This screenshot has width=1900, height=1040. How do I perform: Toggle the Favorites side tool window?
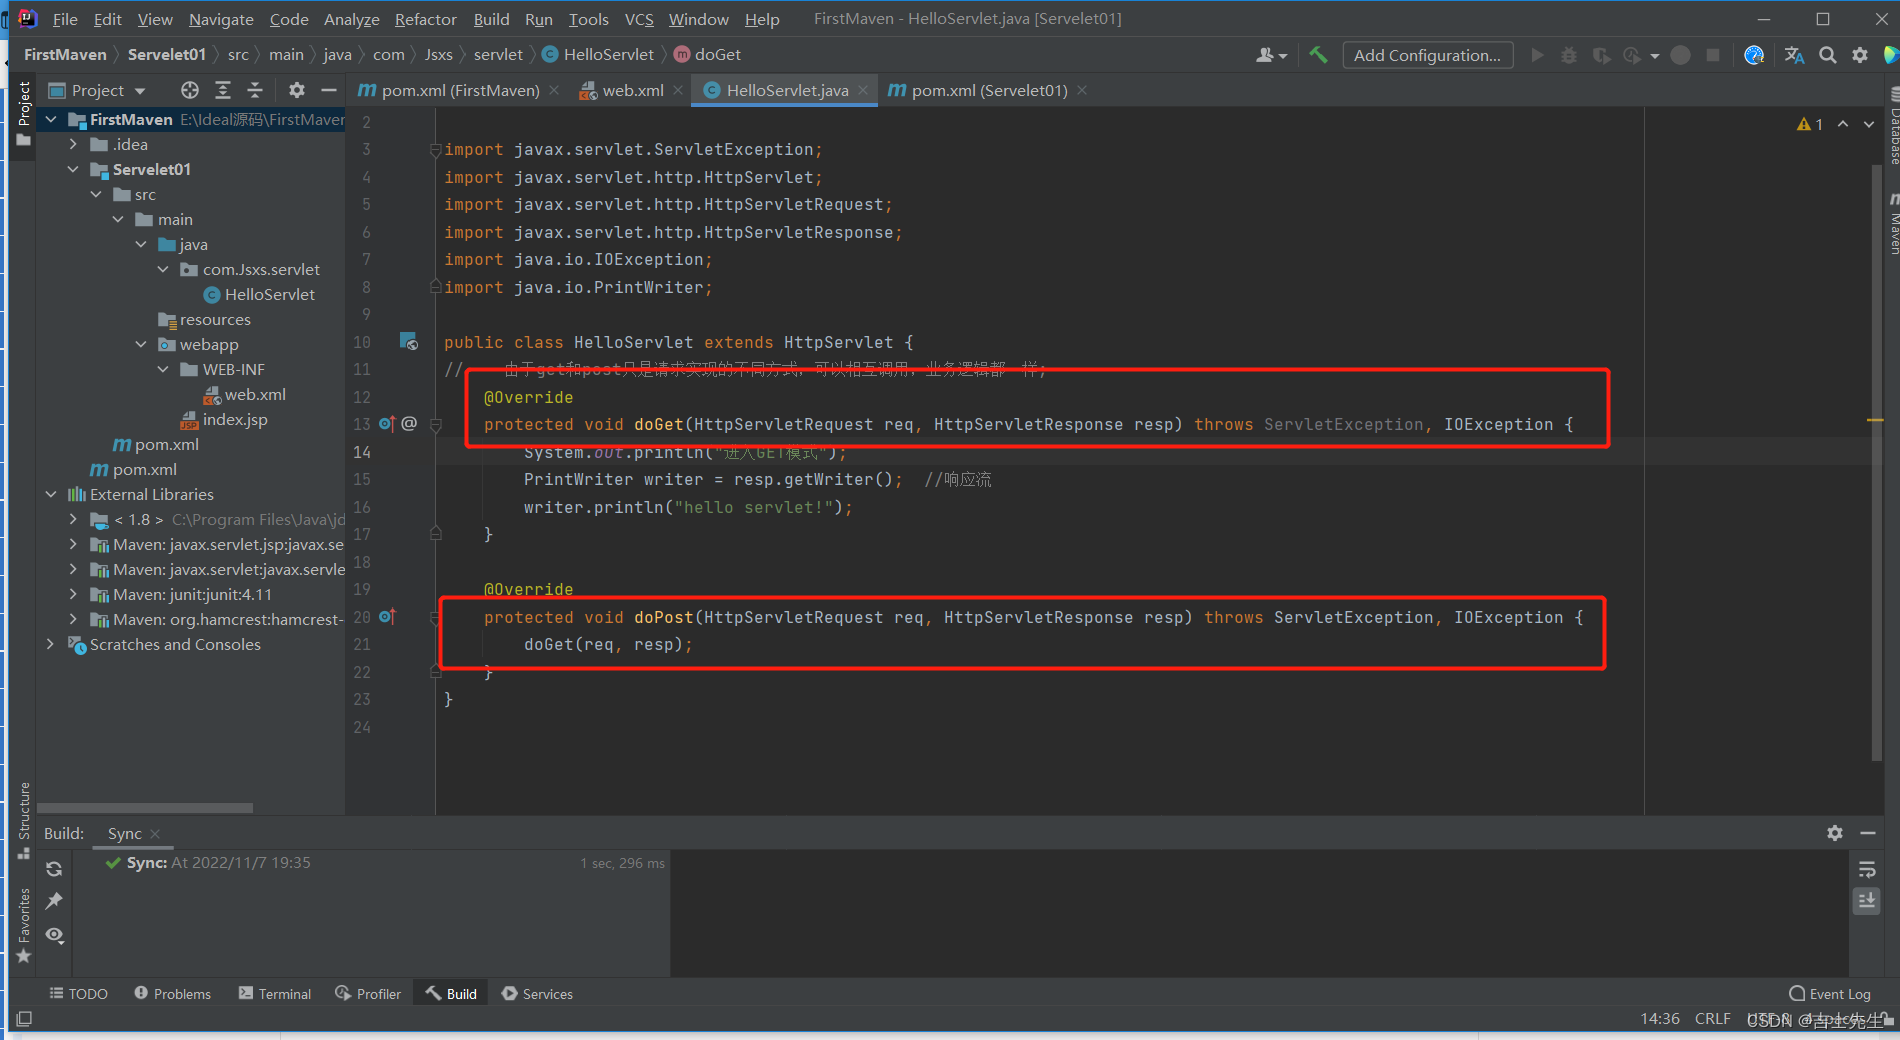[24, 926]
